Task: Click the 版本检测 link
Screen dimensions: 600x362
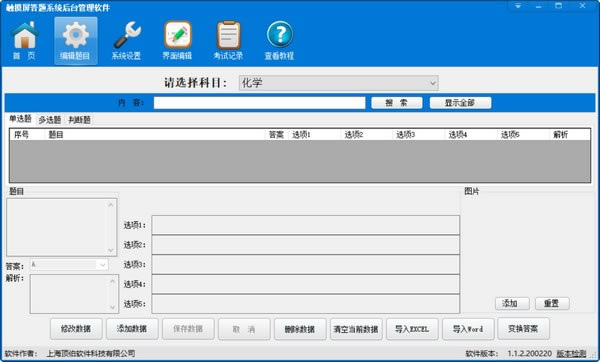Action: click(571, 354)
